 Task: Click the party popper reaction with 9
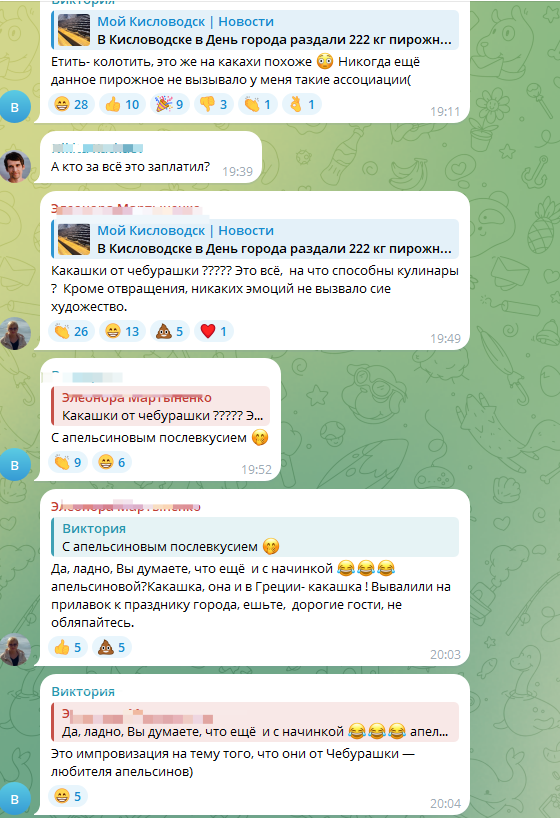[170, 104]
